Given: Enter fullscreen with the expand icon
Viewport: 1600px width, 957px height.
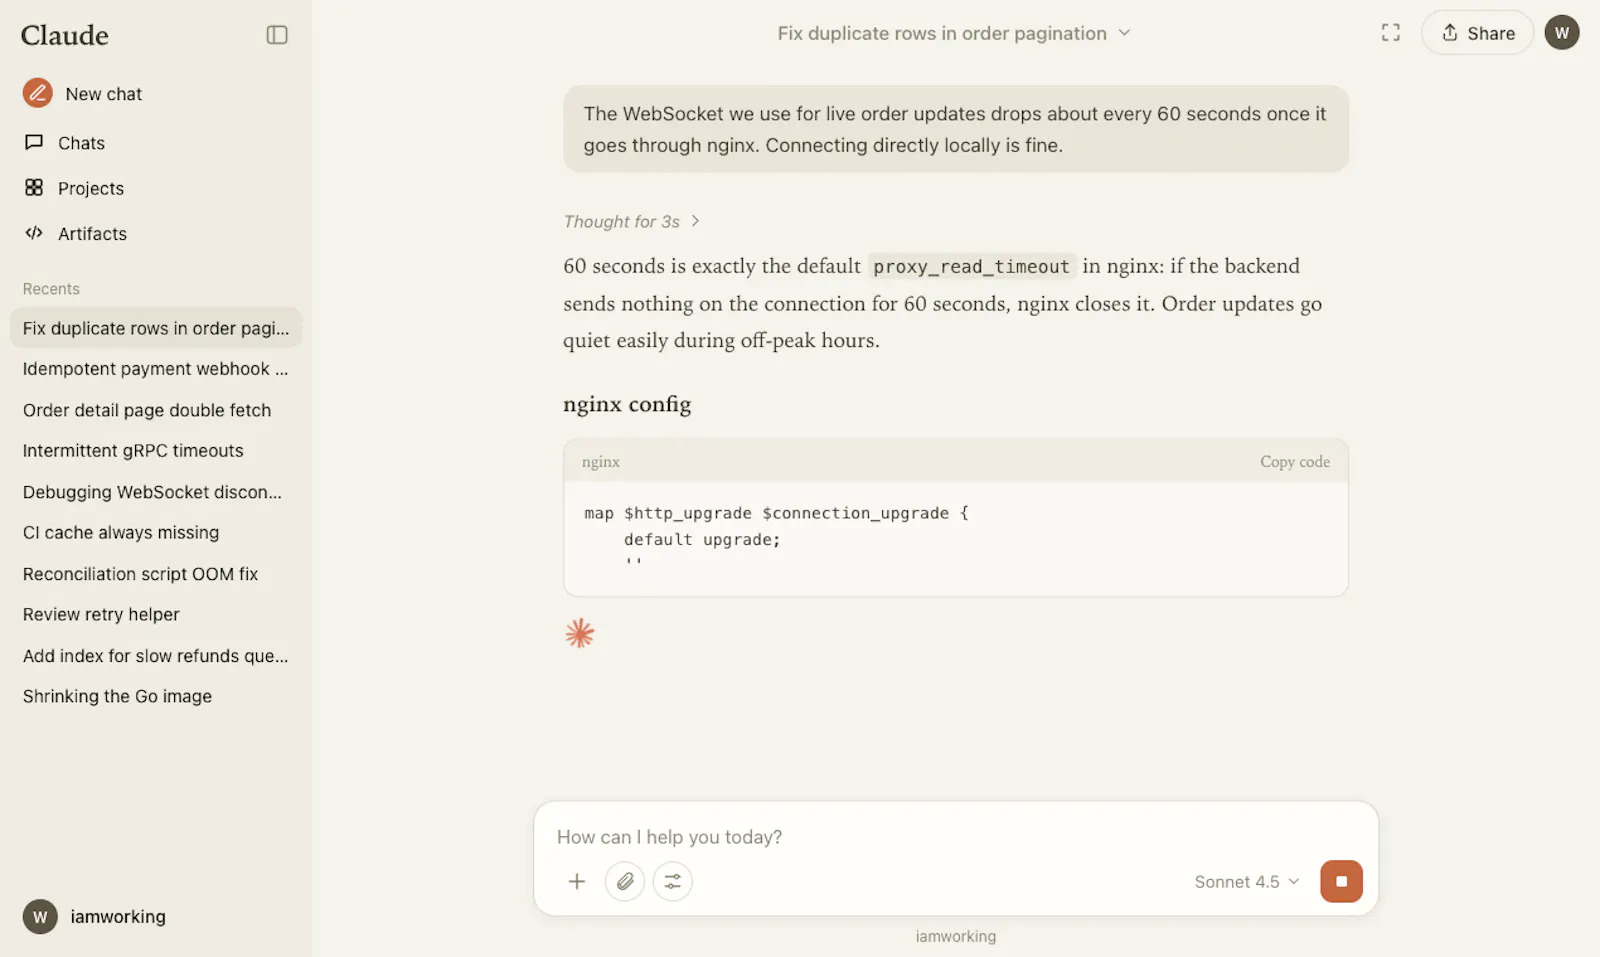Looking at the screenshot, I should point(1391,33).
